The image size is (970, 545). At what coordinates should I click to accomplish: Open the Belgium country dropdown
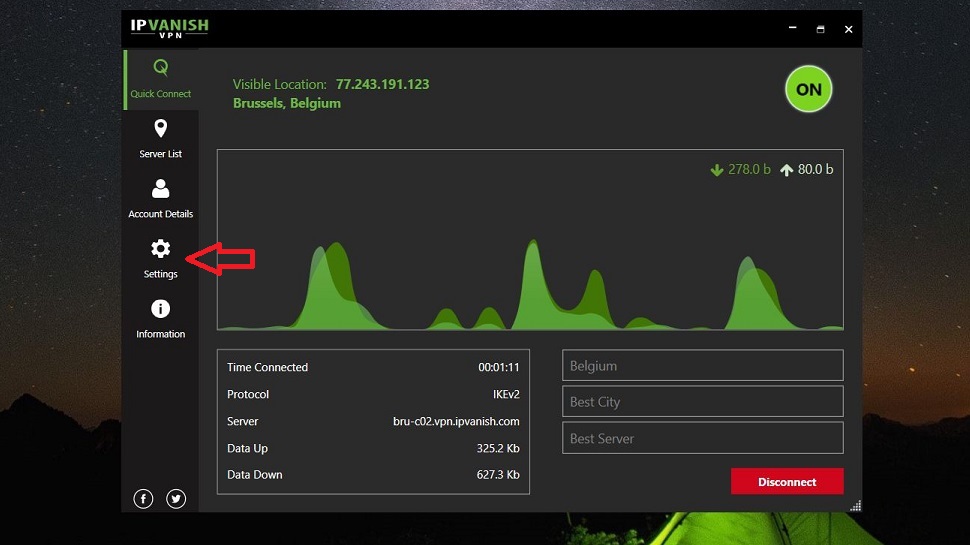click(x=702, y=366)
